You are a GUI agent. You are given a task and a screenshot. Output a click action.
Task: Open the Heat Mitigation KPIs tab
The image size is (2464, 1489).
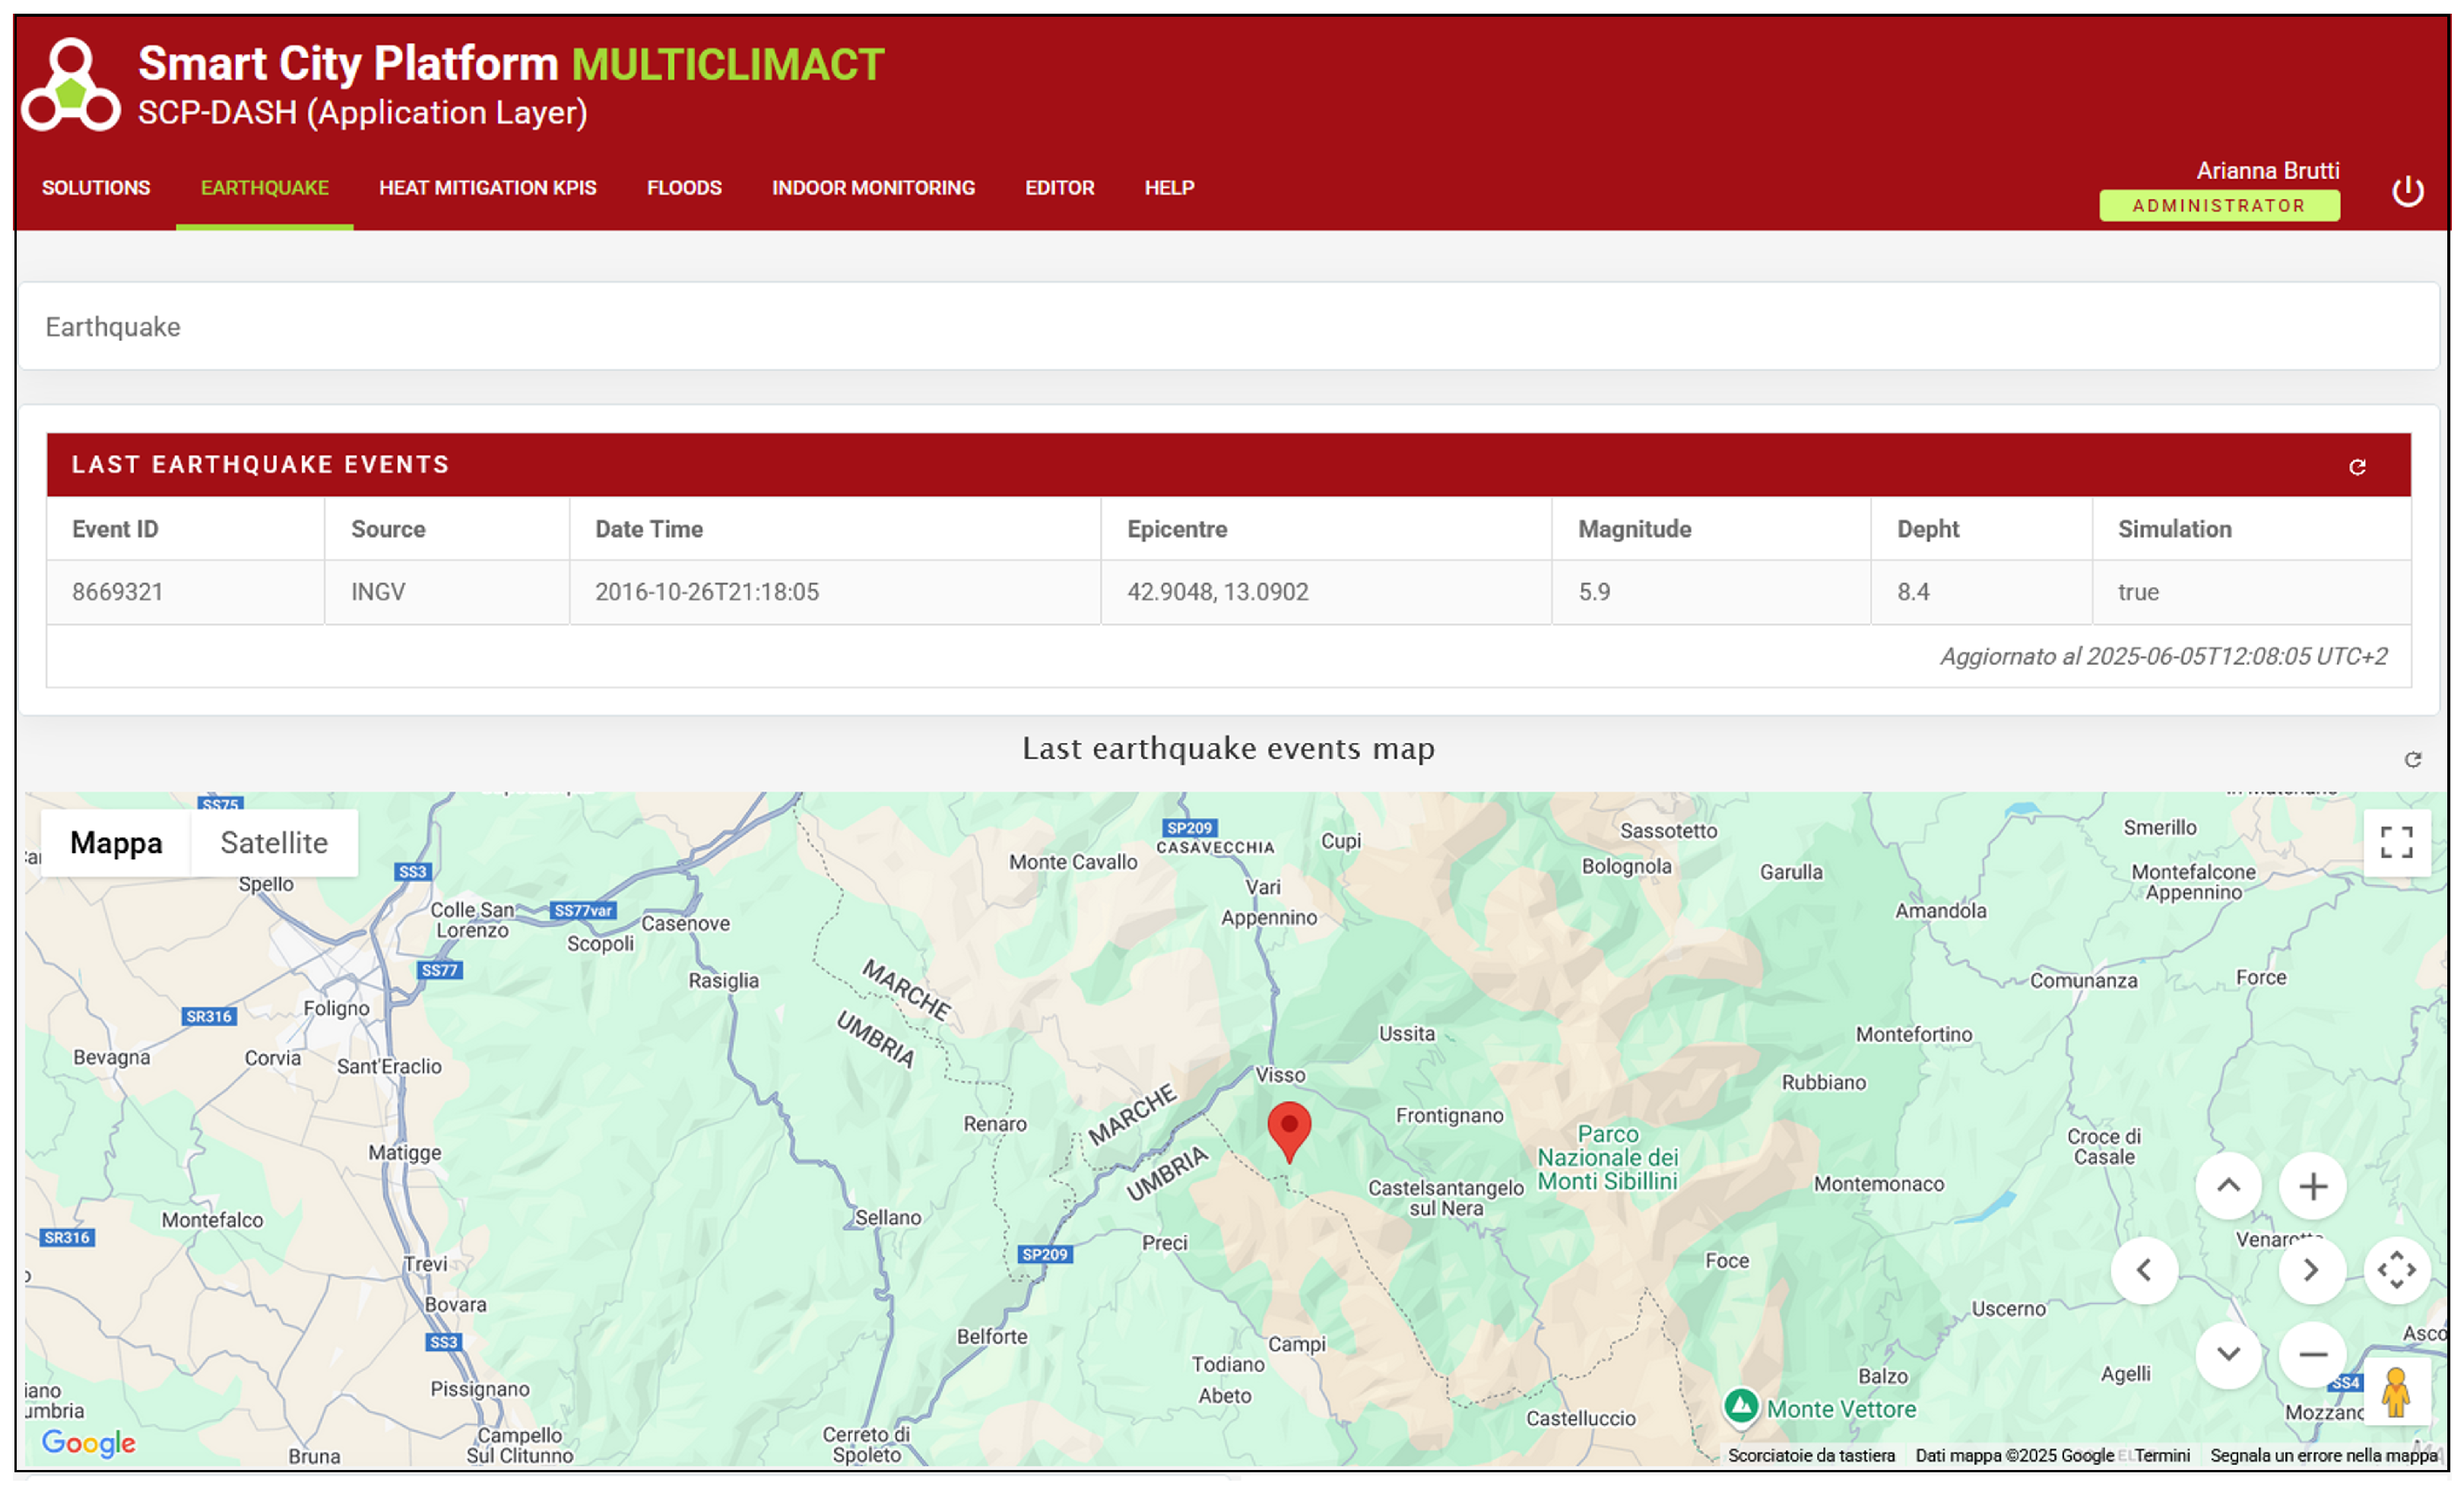(487, 188)
